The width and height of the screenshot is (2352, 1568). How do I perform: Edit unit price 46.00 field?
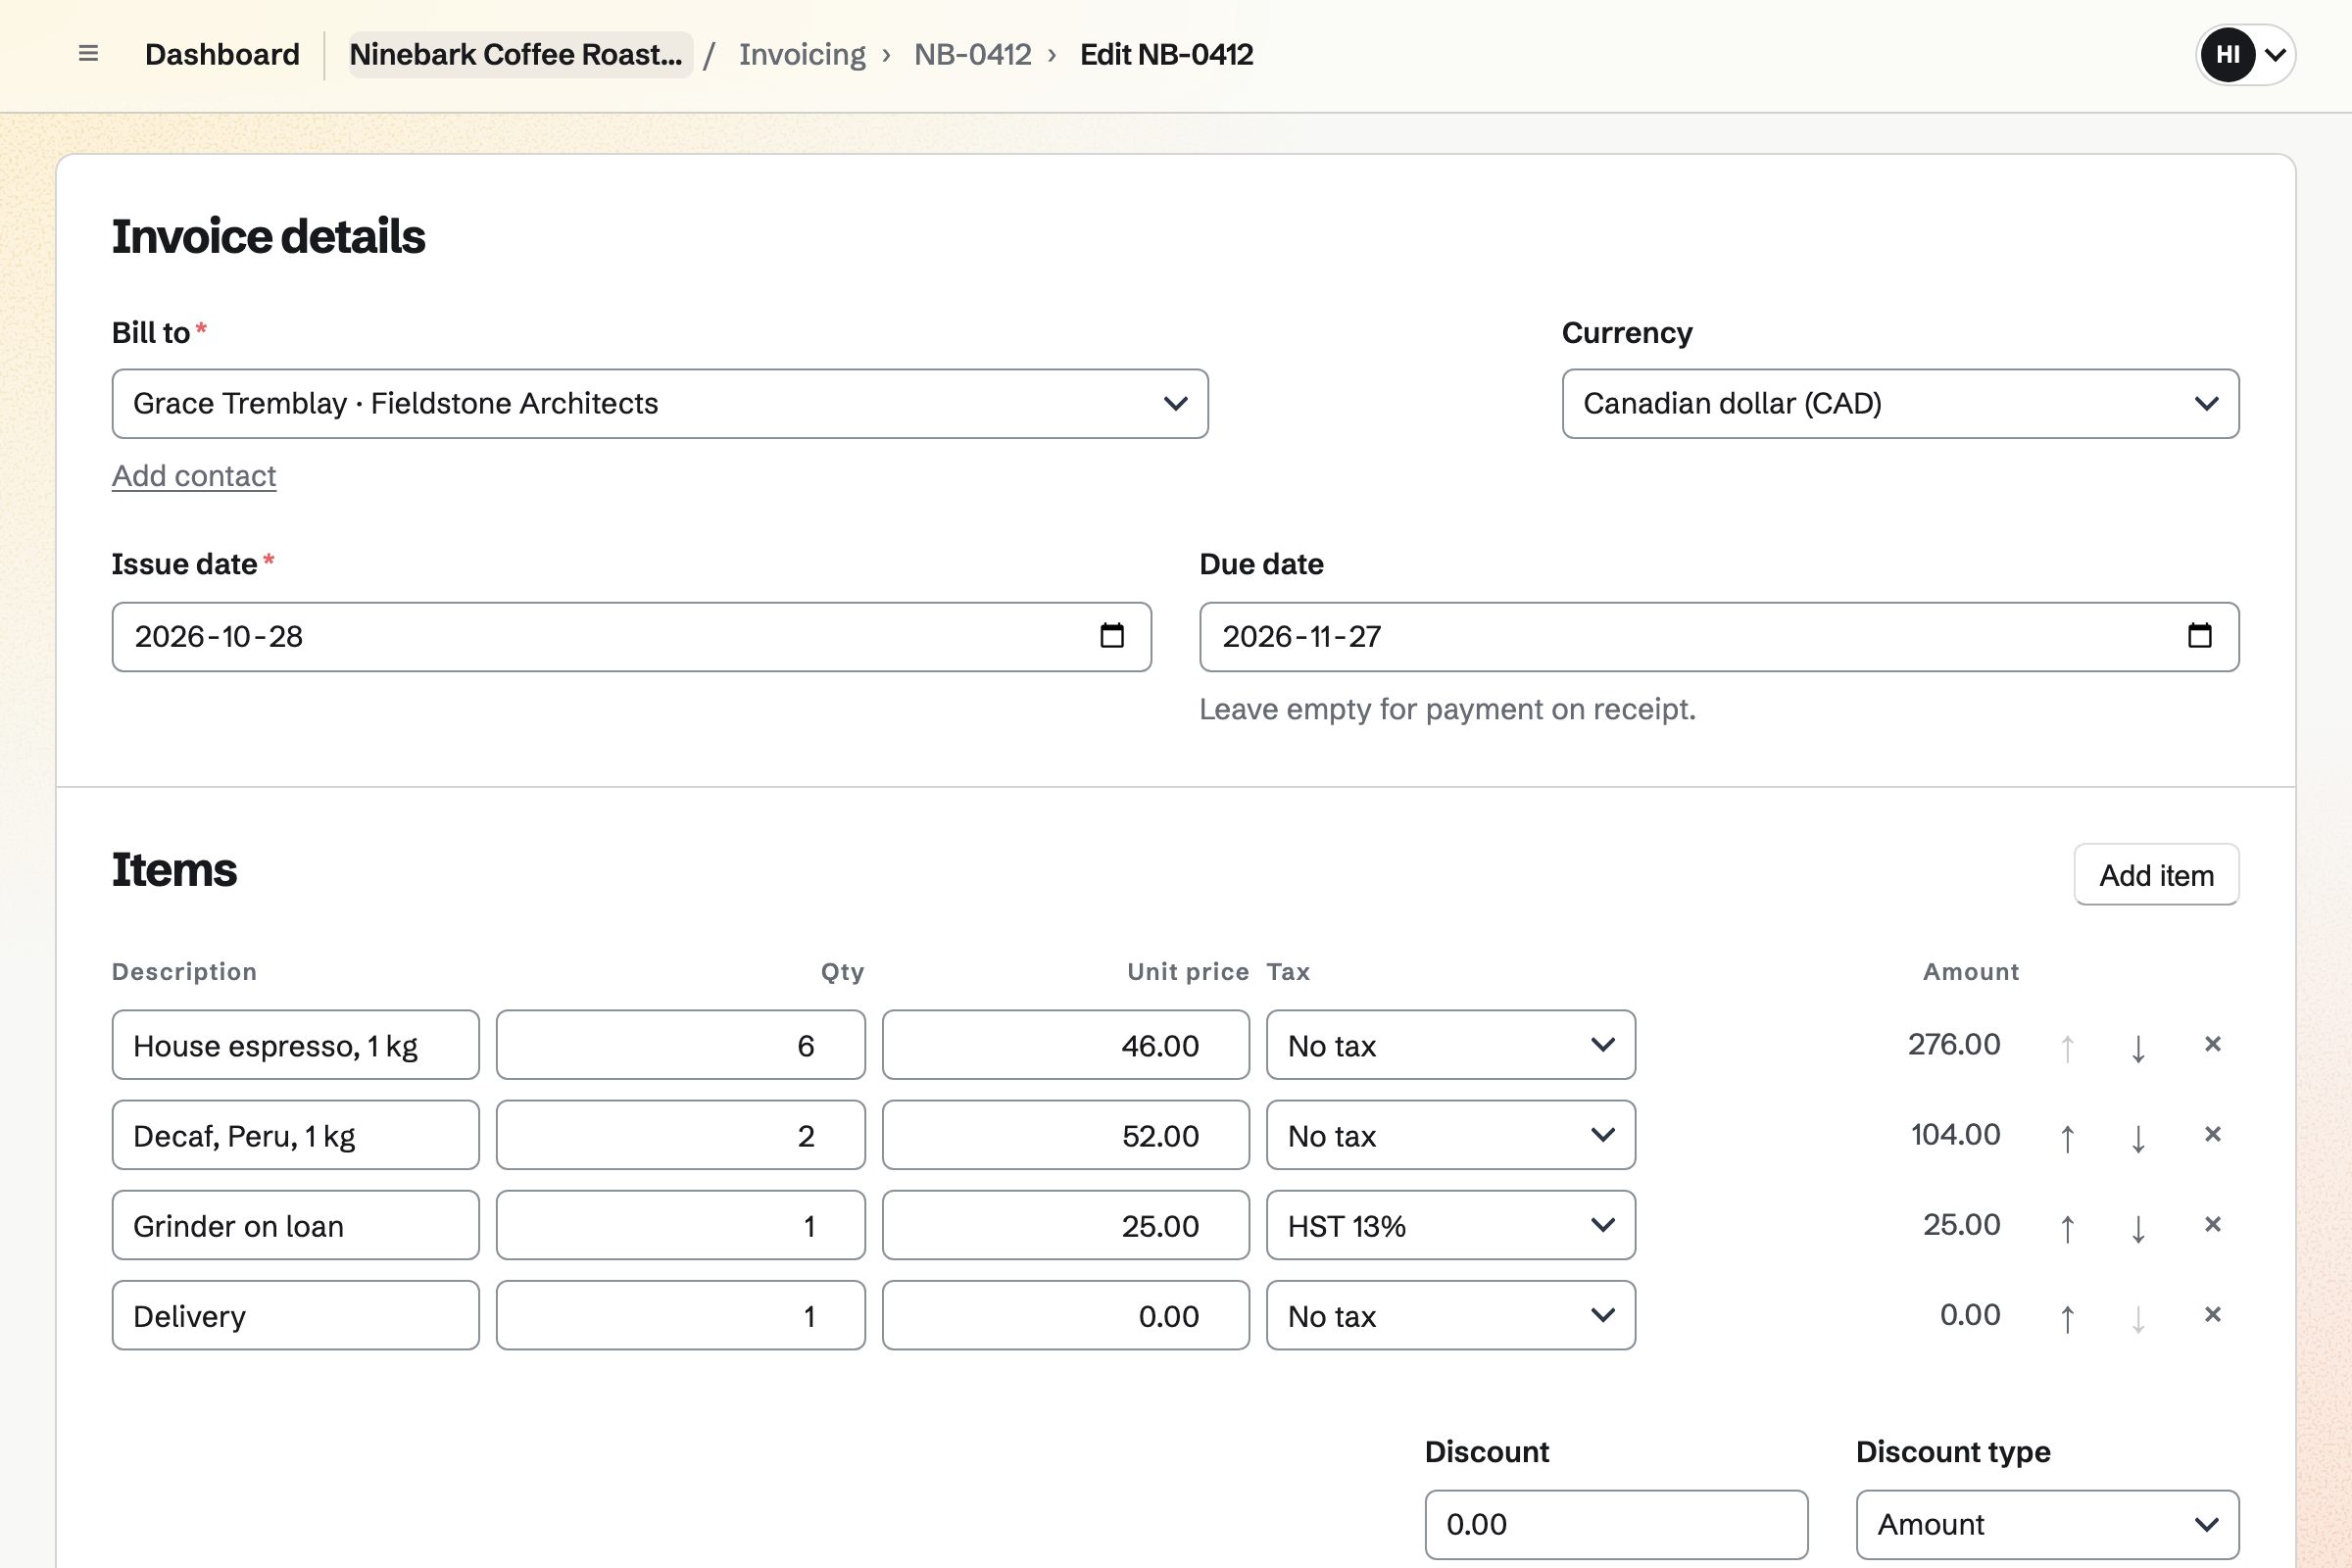point(1065,1045)
